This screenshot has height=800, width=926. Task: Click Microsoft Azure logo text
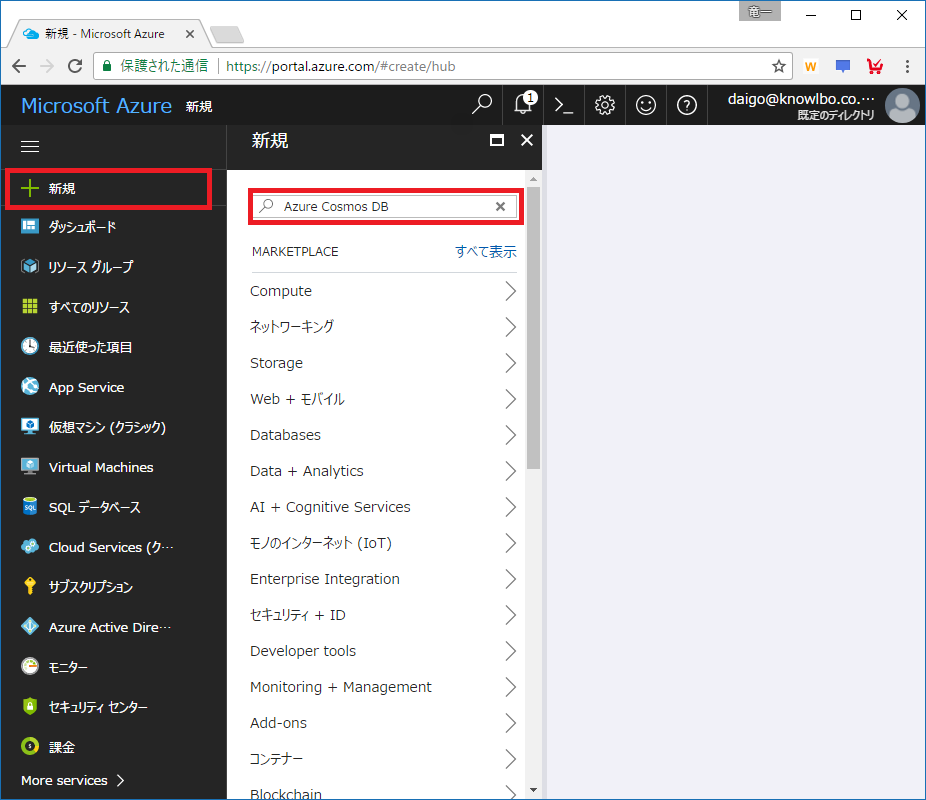(96, 106)
